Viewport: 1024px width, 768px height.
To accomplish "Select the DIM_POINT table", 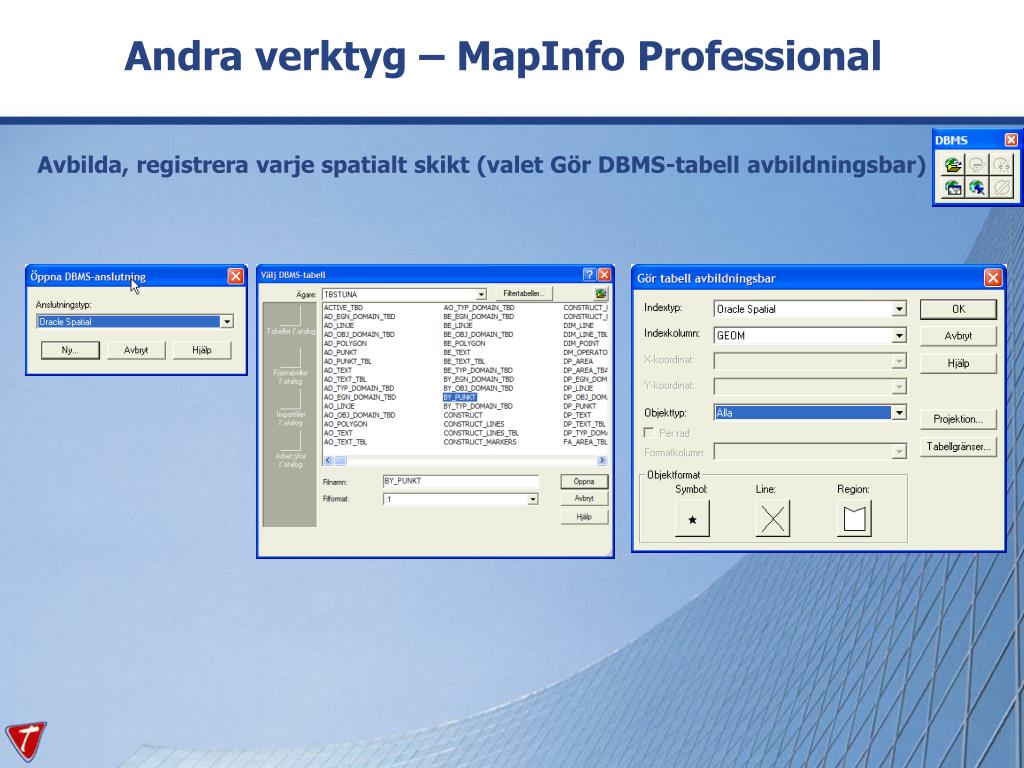I will (581, 344).
